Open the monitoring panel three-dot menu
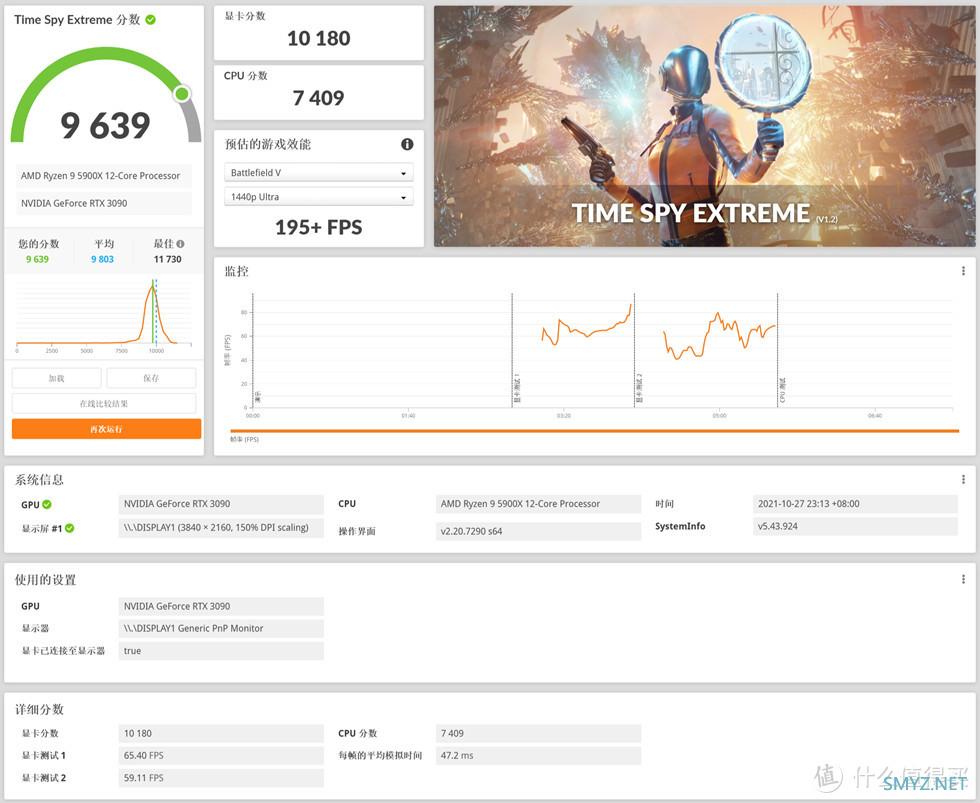This screenshot has height=803, width=980. [x=963, y=271]
